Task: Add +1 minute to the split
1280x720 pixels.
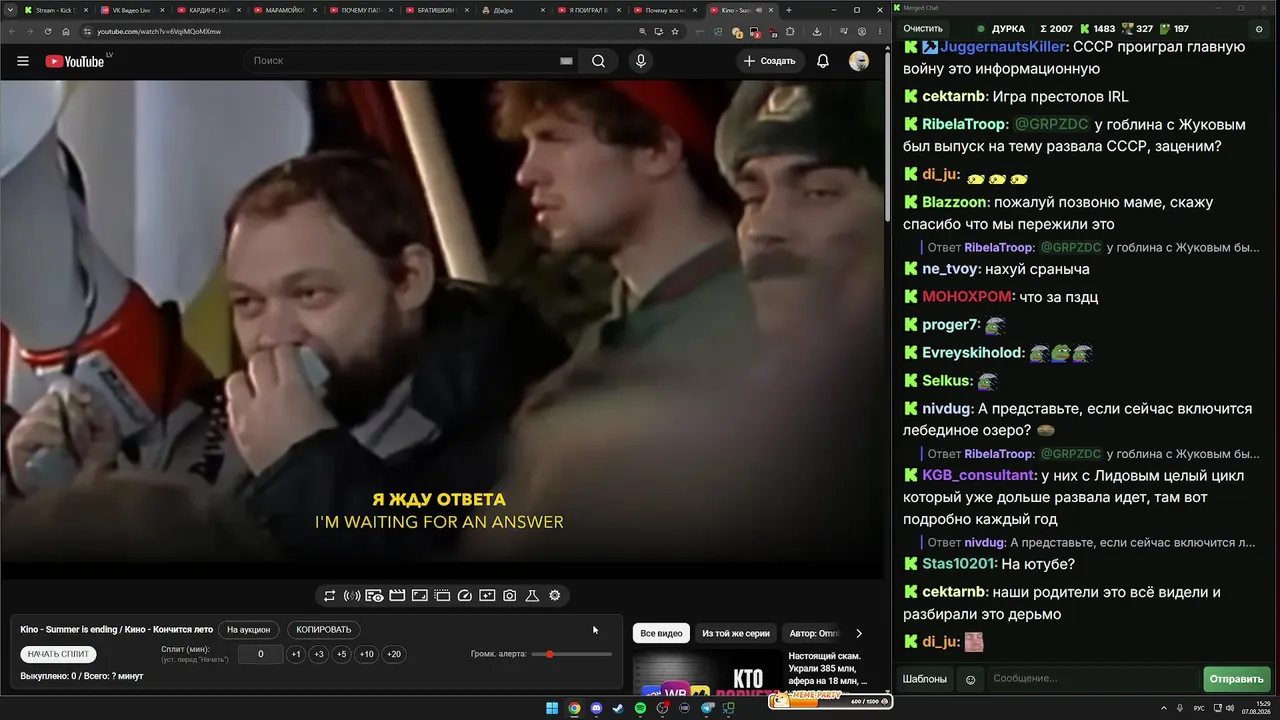Action: 296,654
